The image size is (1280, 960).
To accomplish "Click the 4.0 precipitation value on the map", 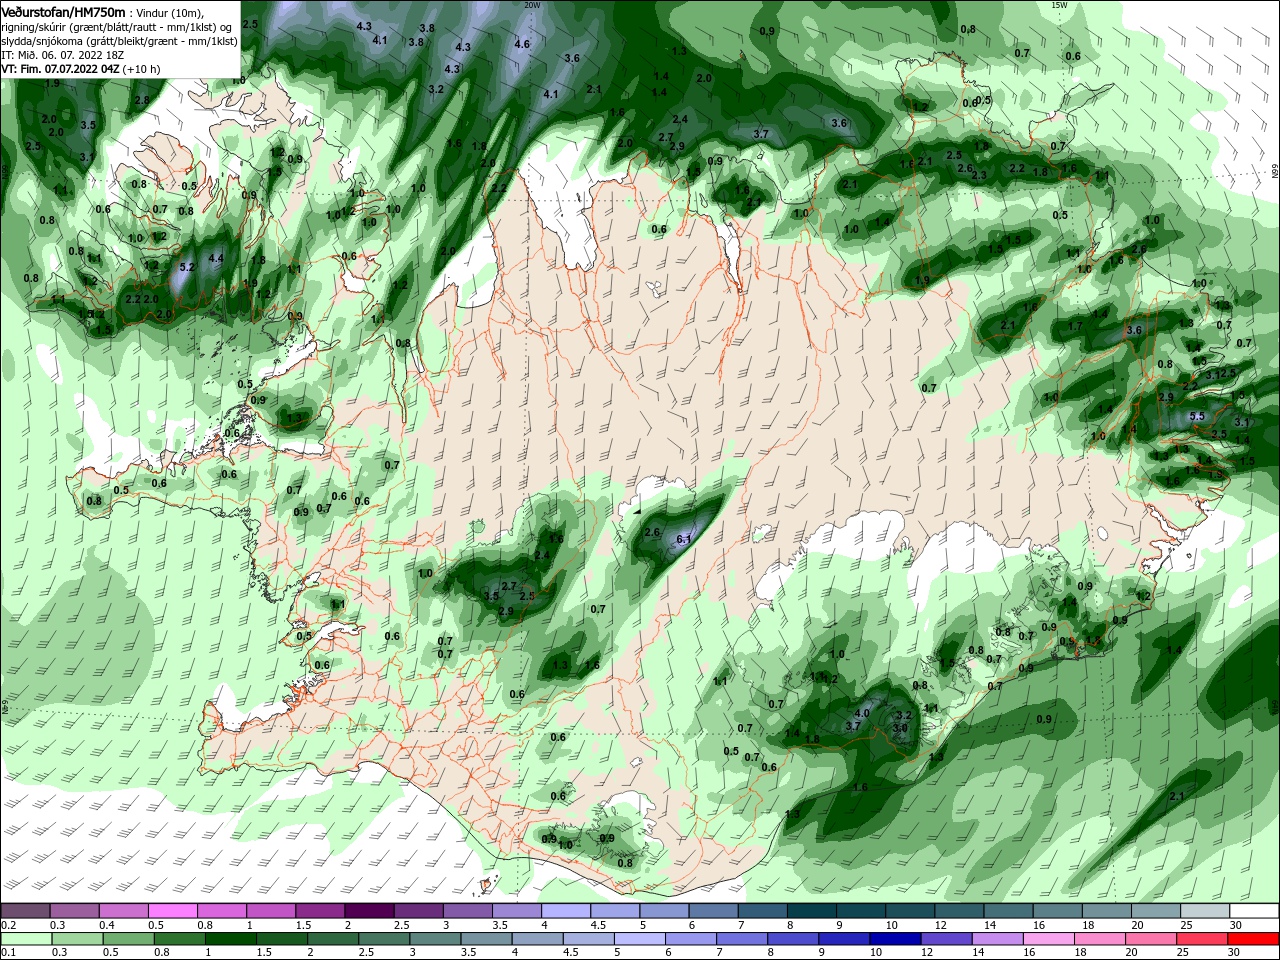I will (863, 713).
